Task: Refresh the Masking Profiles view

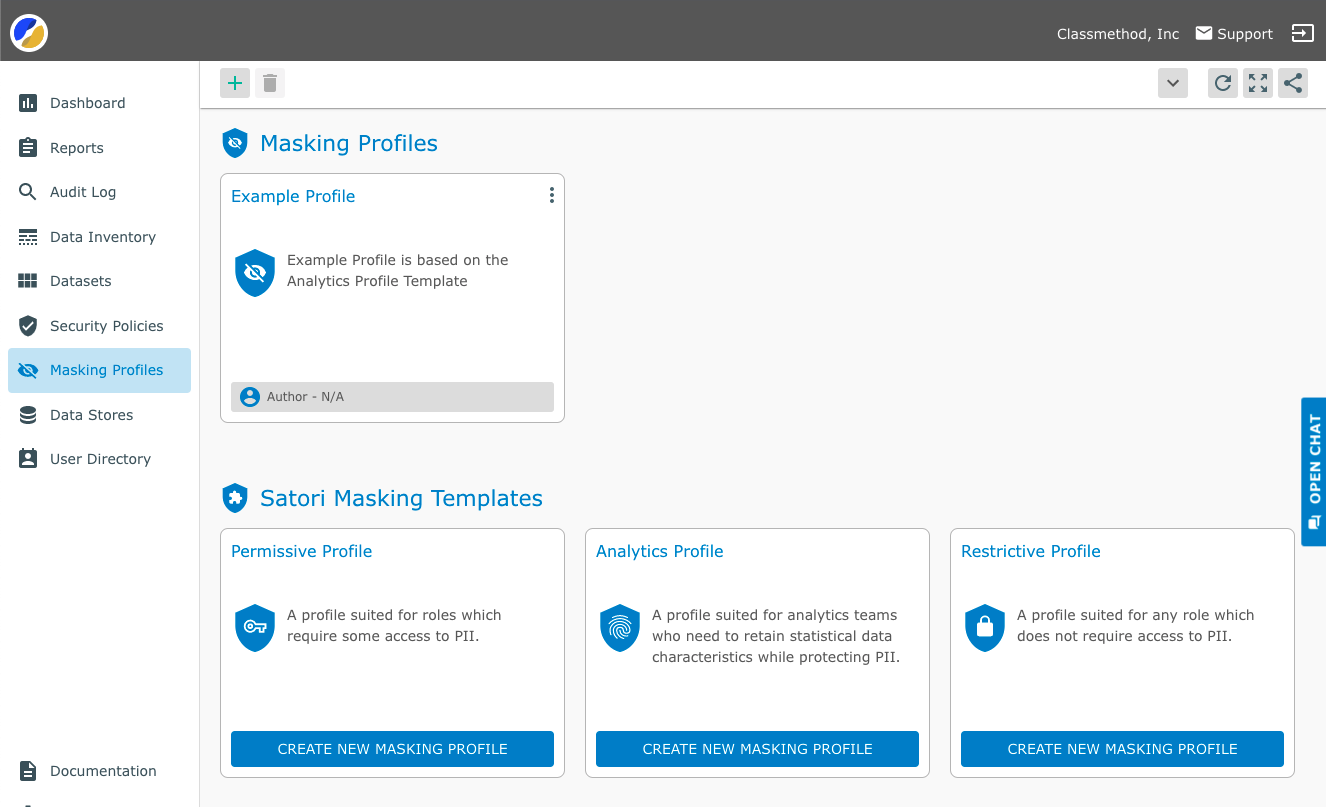Action: 1222,83
